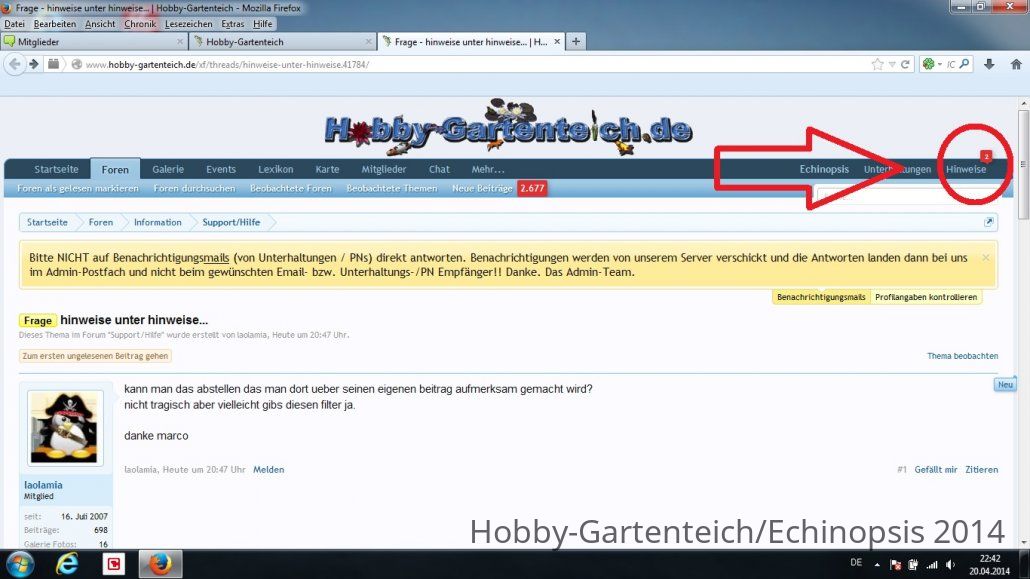
Task: Click the Information breadcrumb
Action: (158, 222)
